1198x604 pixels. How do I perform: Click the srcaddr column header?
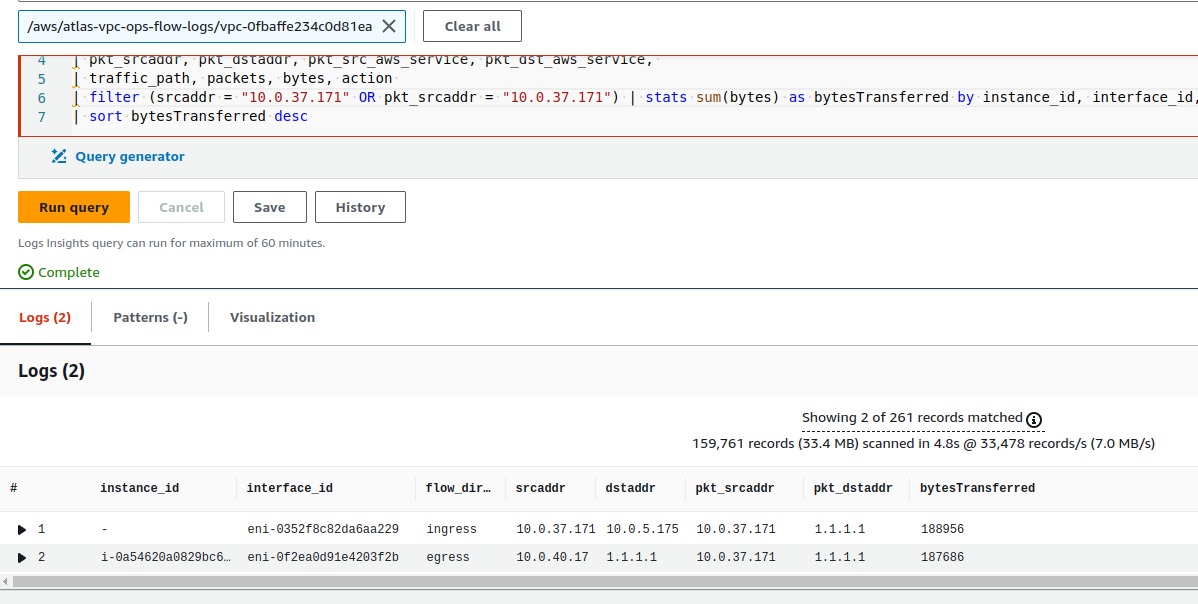tap(540, 489)
